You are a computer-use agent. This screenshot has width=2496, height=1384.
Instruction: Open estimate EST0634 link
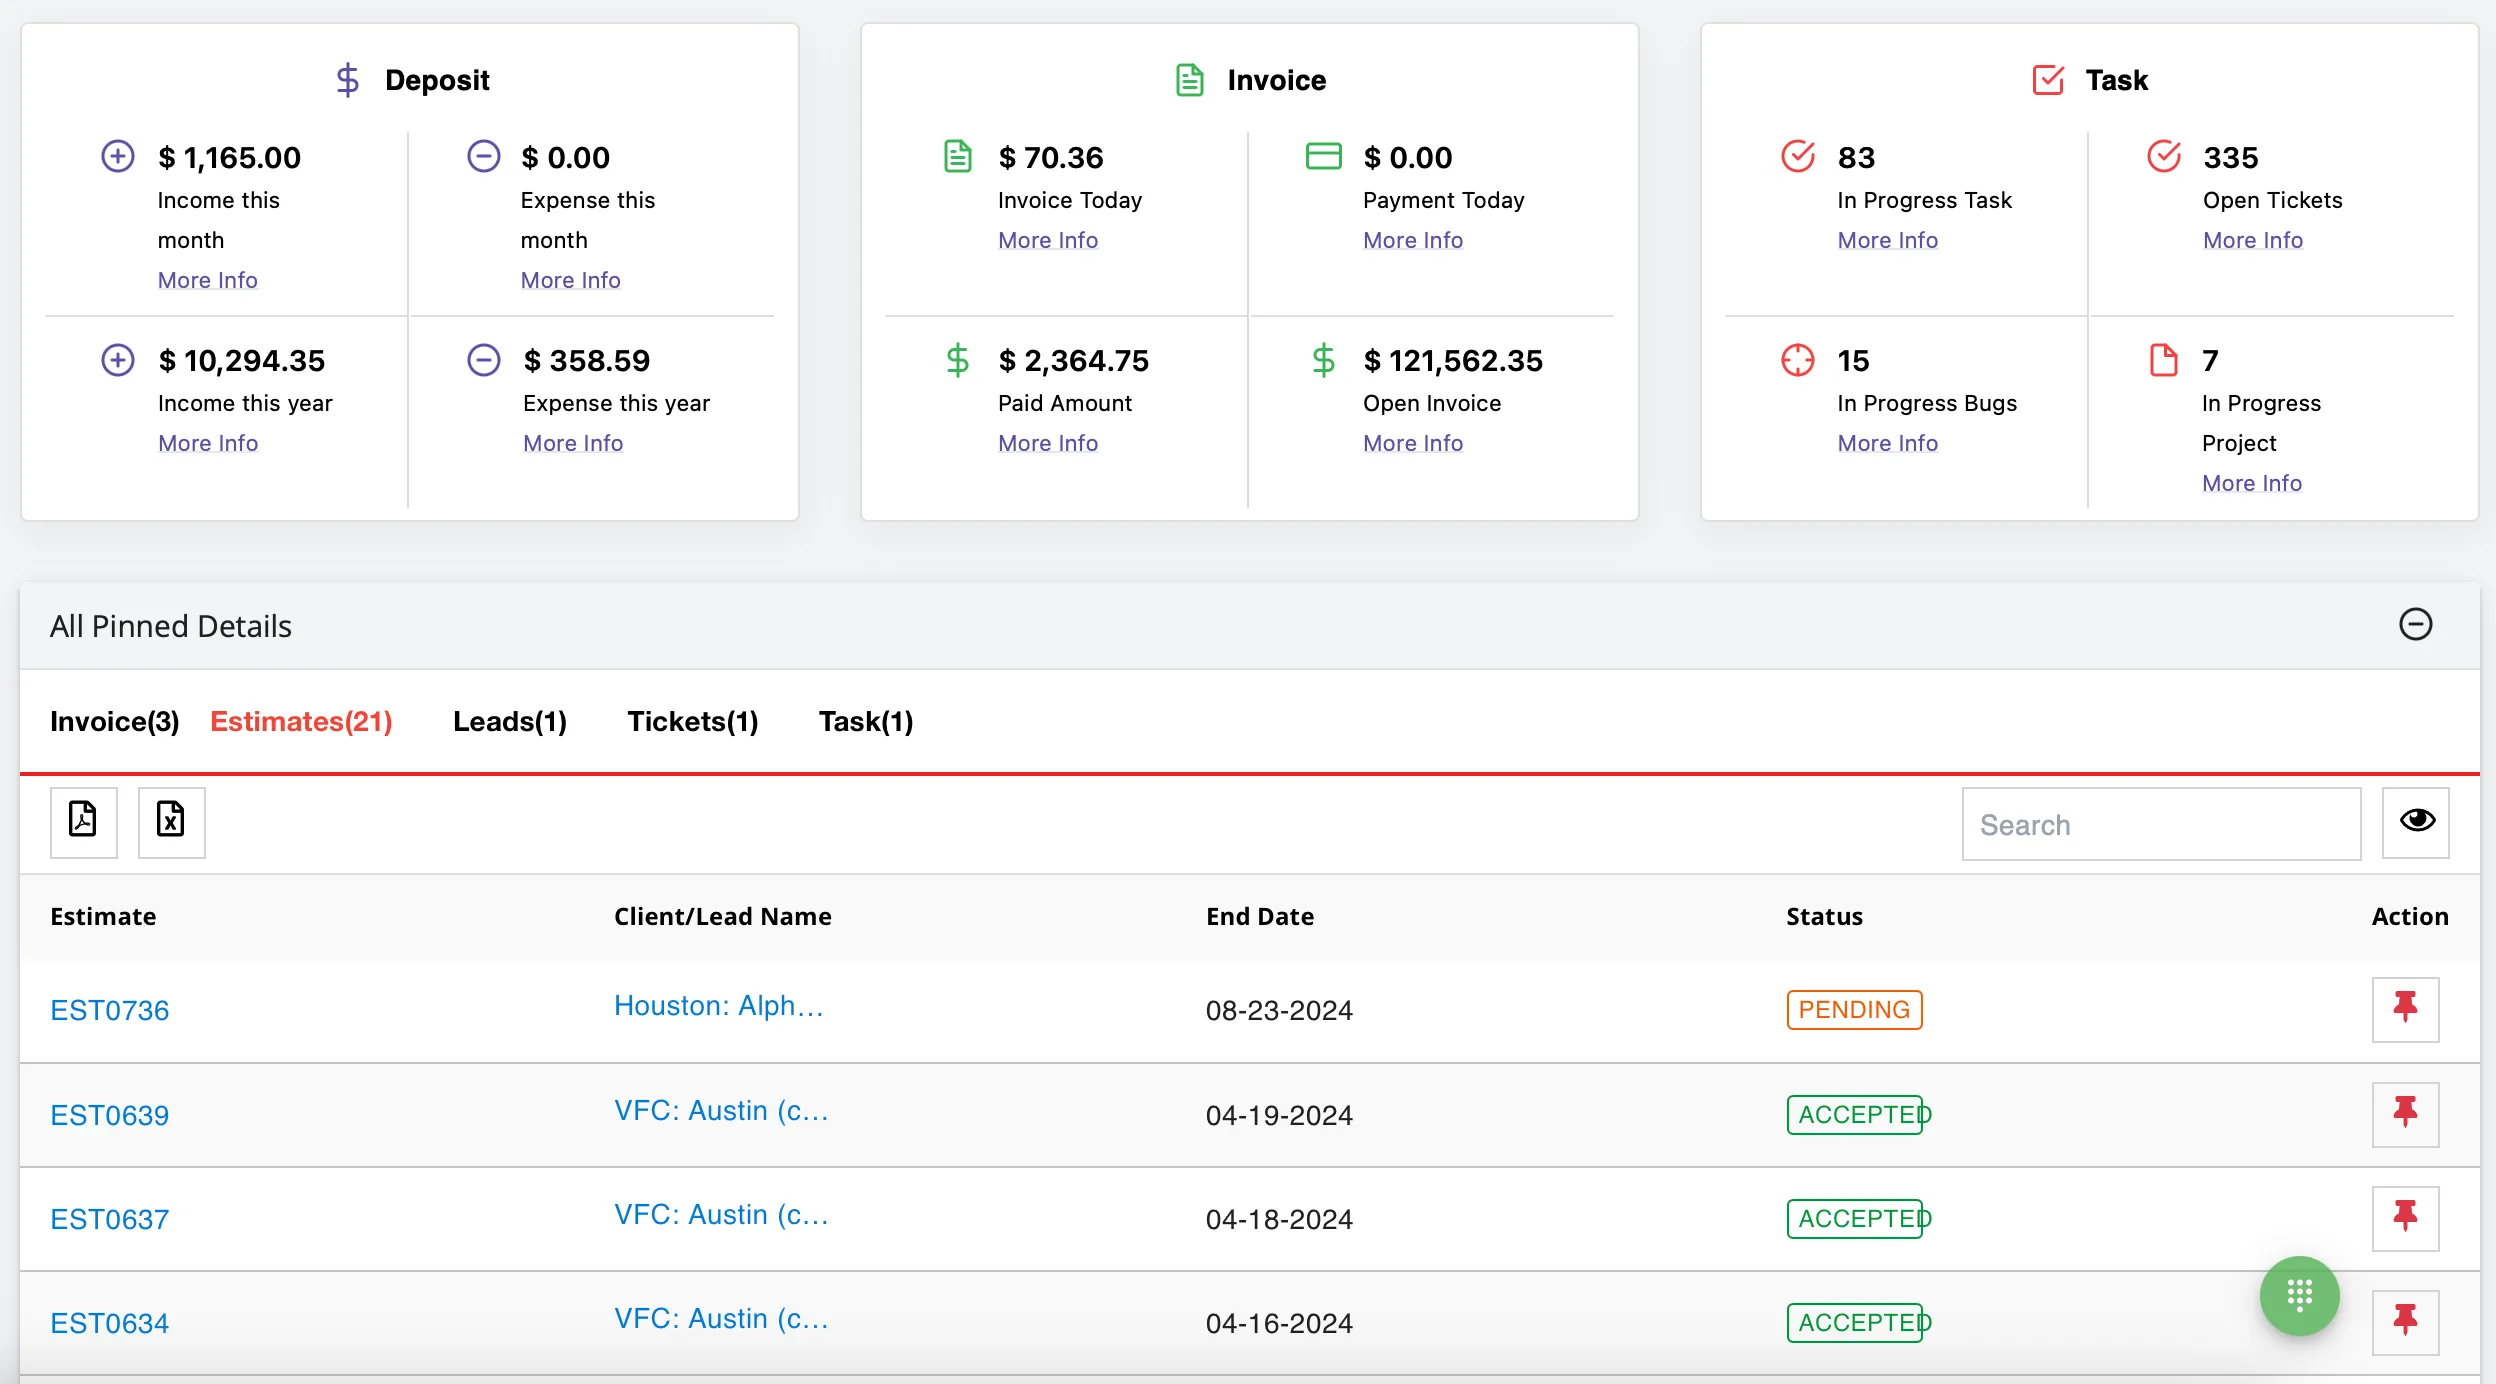109,1323
